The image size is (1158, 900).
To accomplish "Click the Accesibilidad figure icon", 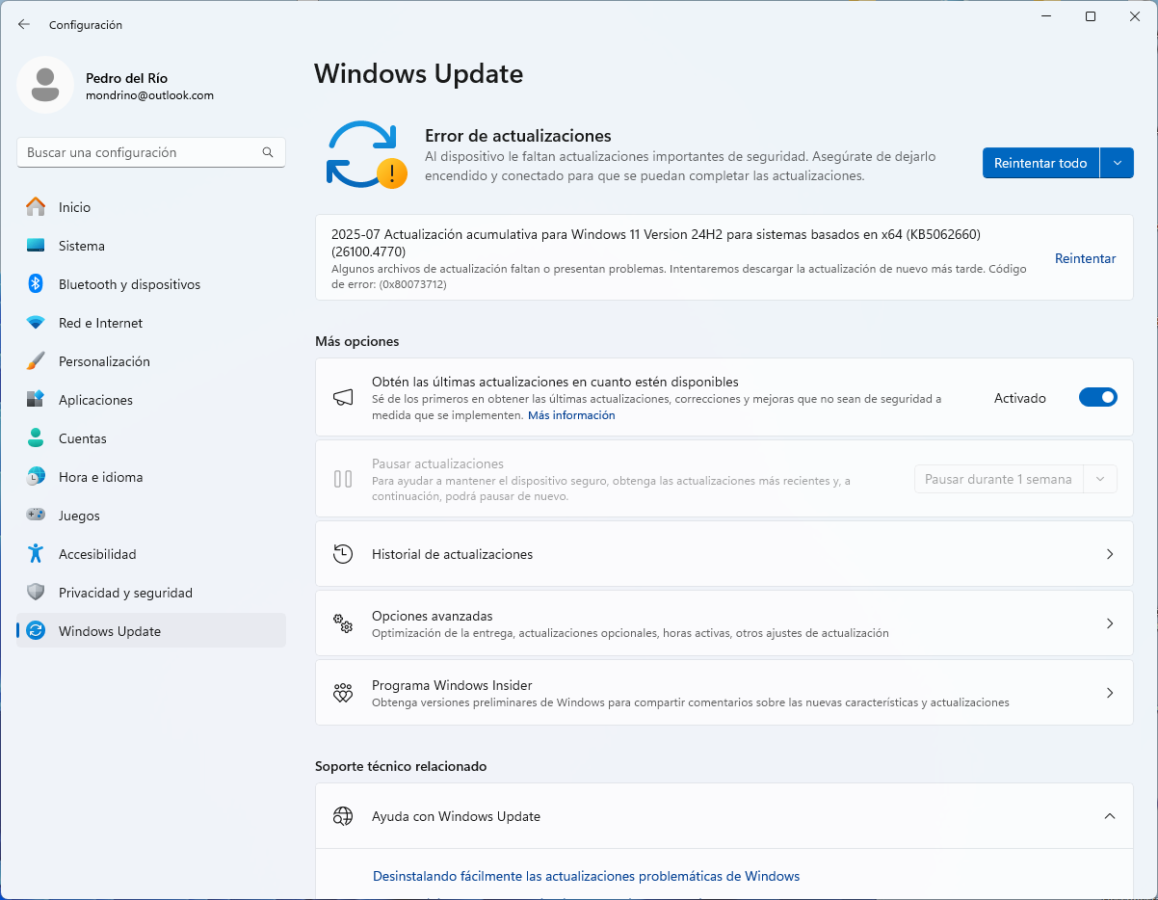I will pyautogui.click(x=35, y=553).
